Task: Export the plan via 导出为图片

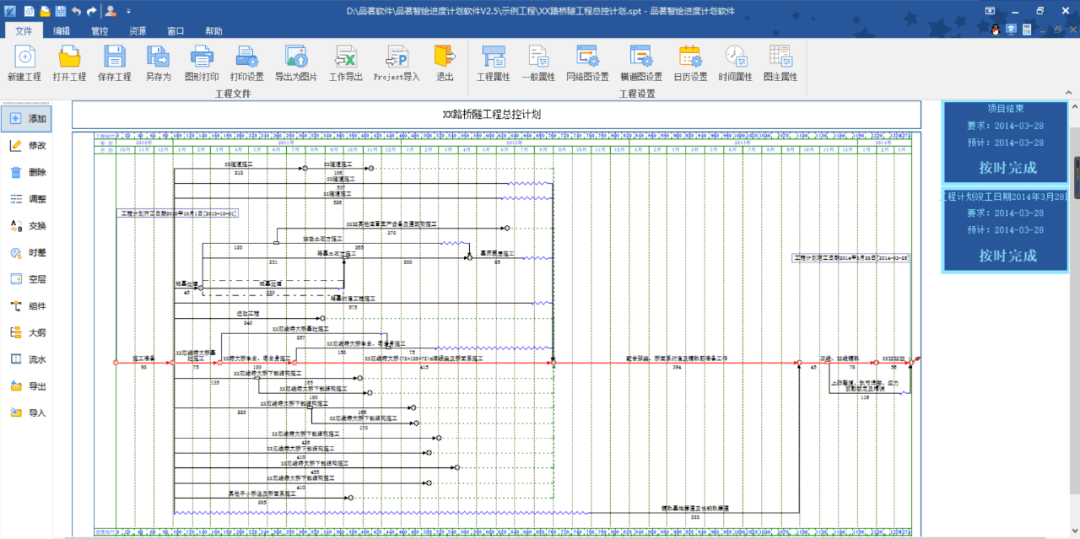Action: pos(296,63)
